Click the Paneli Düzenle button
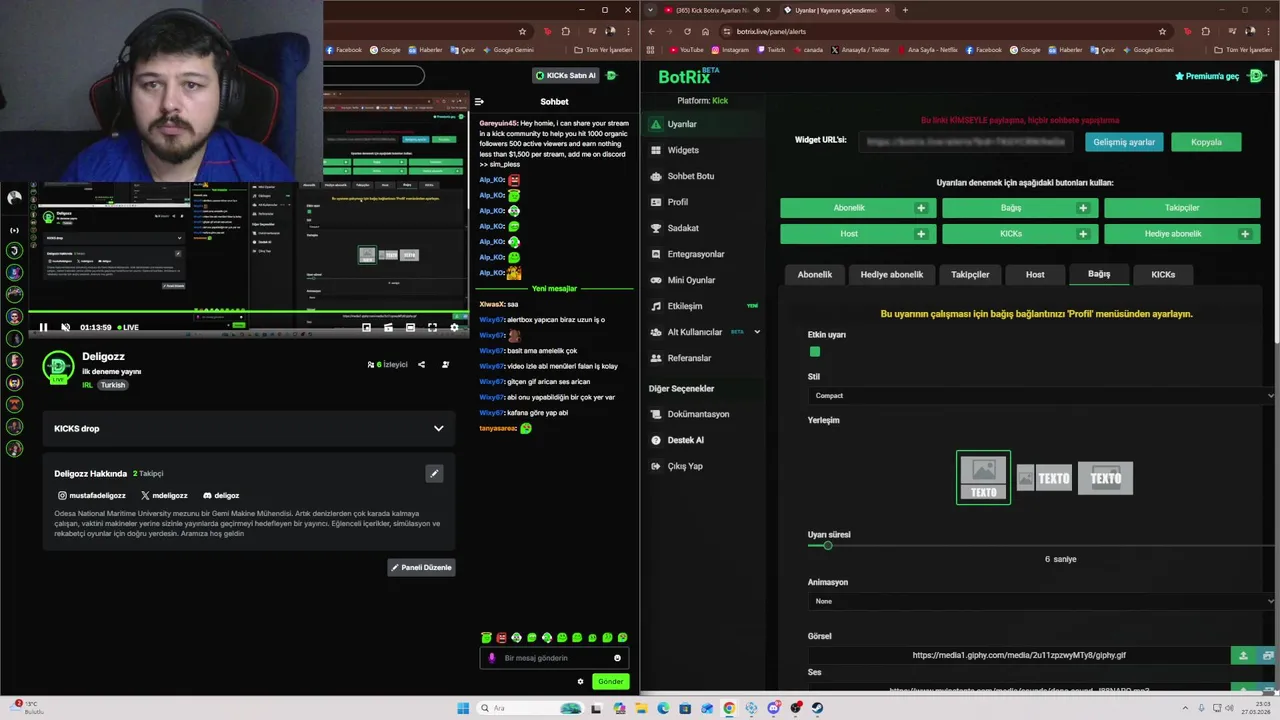 [421, 567]
